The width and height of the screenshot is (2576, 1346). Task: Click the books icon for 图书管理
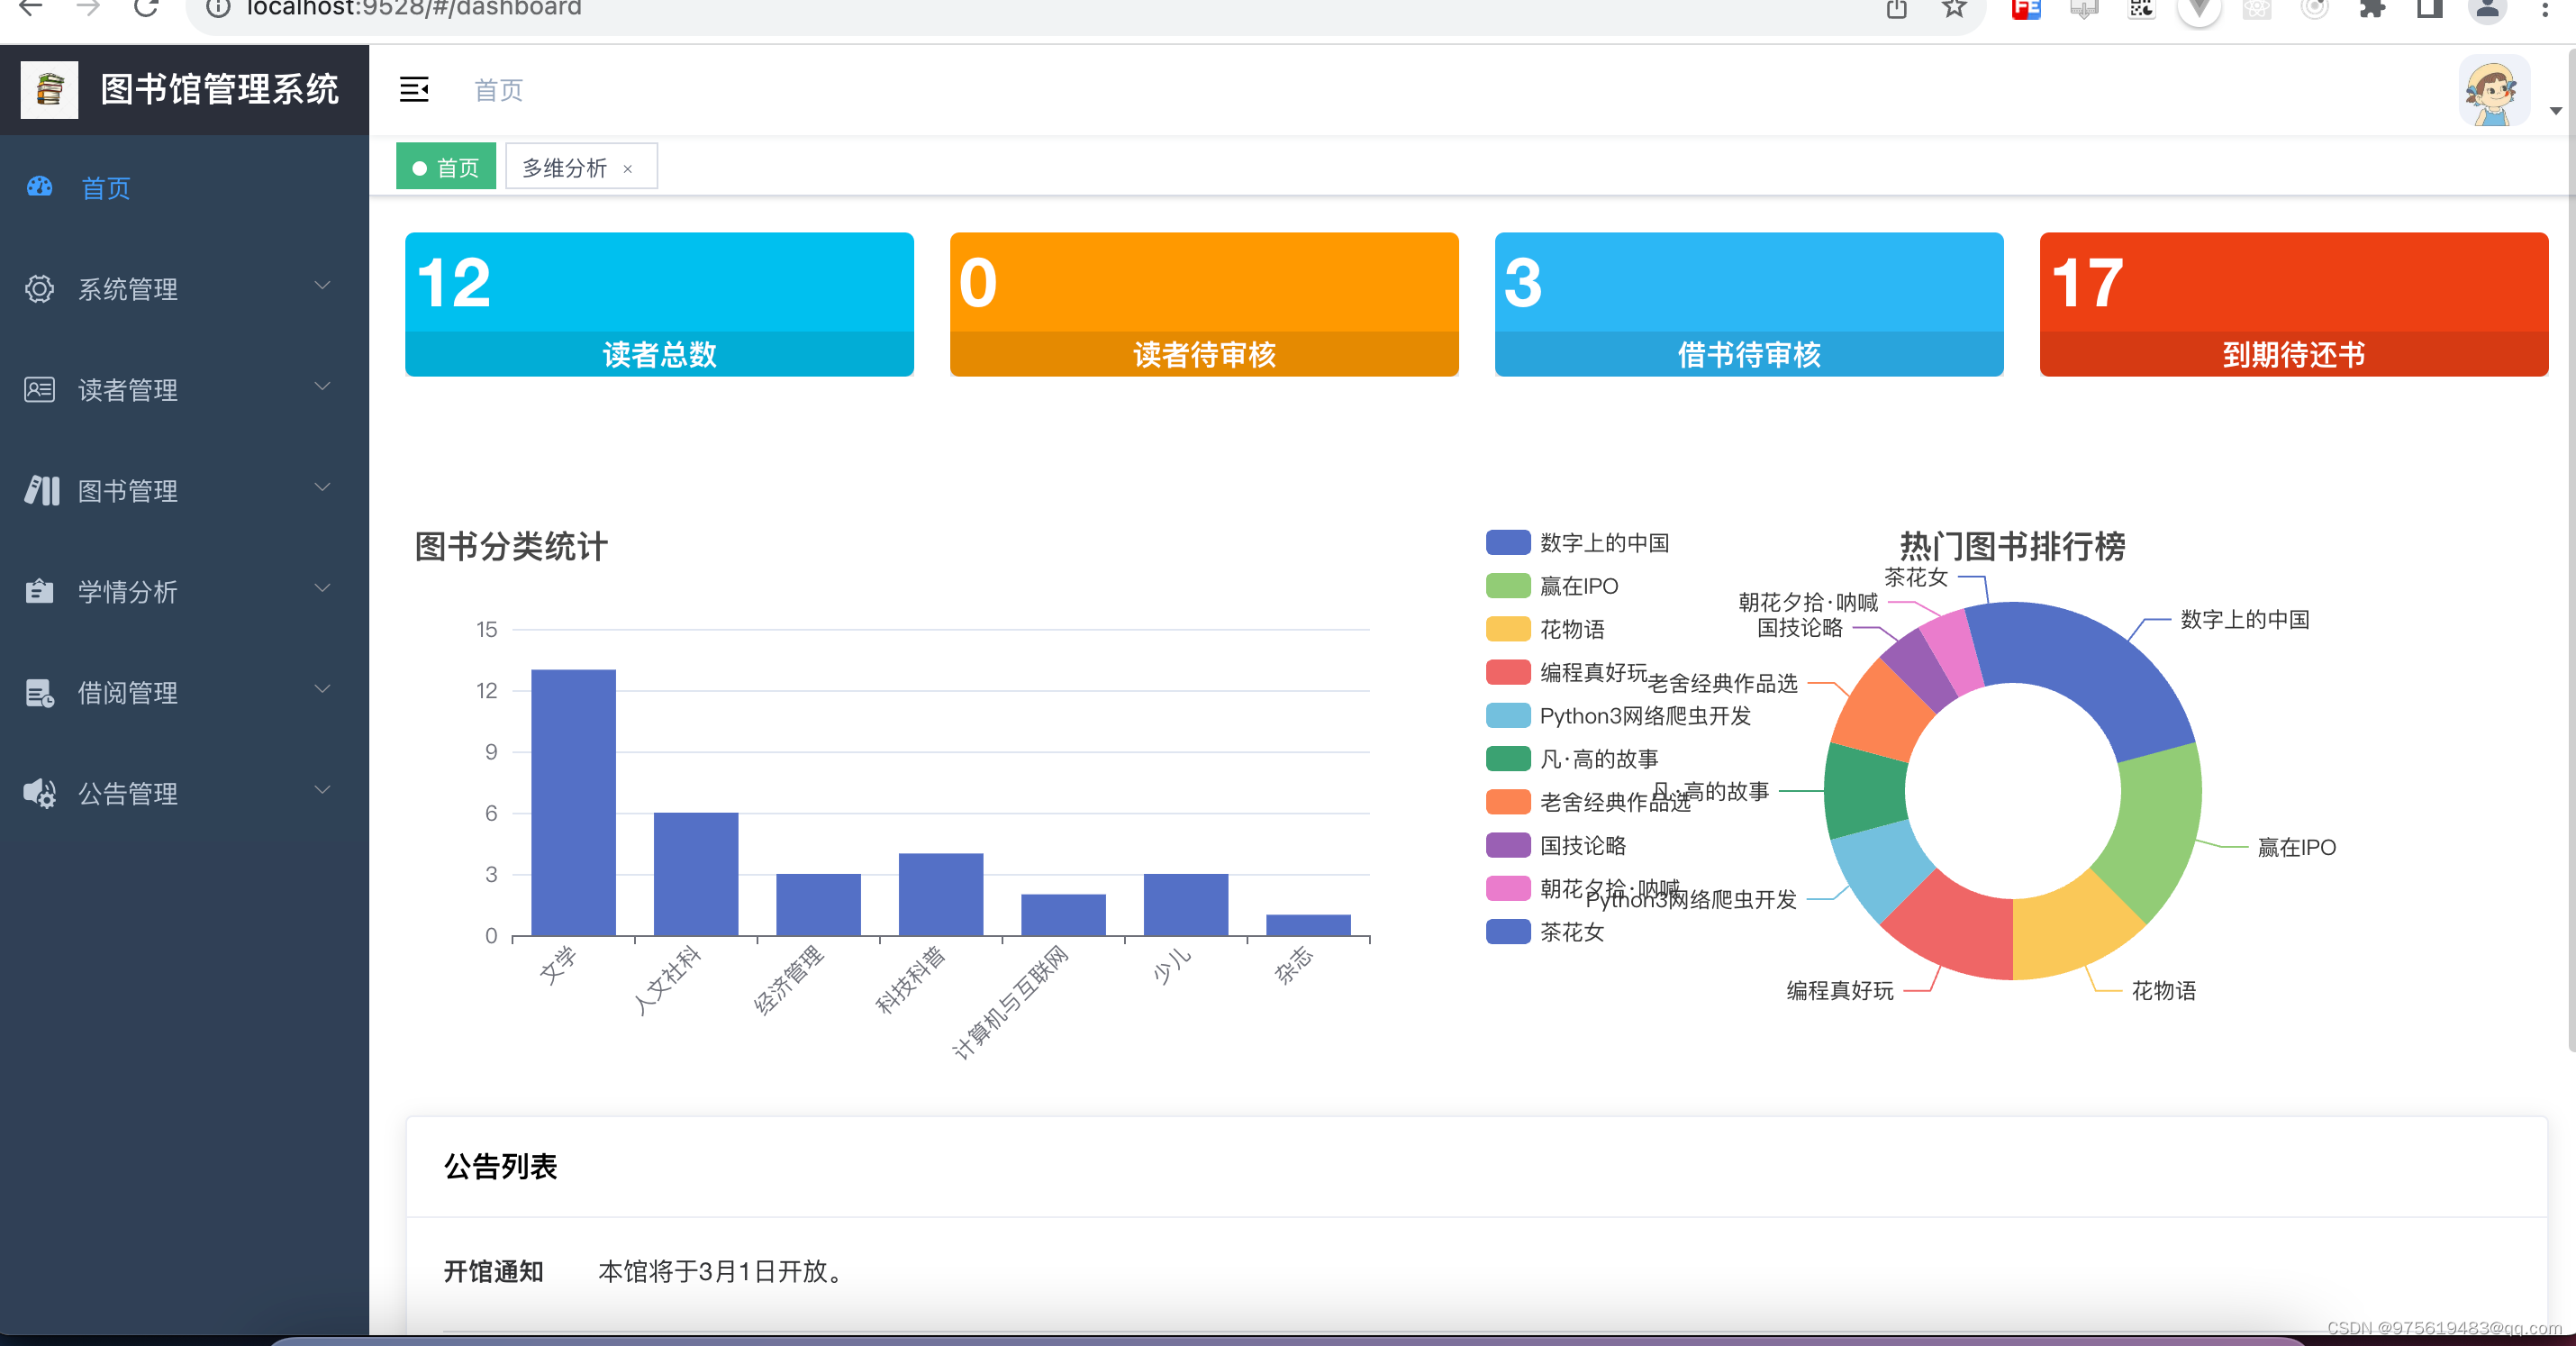pos(41,490)
